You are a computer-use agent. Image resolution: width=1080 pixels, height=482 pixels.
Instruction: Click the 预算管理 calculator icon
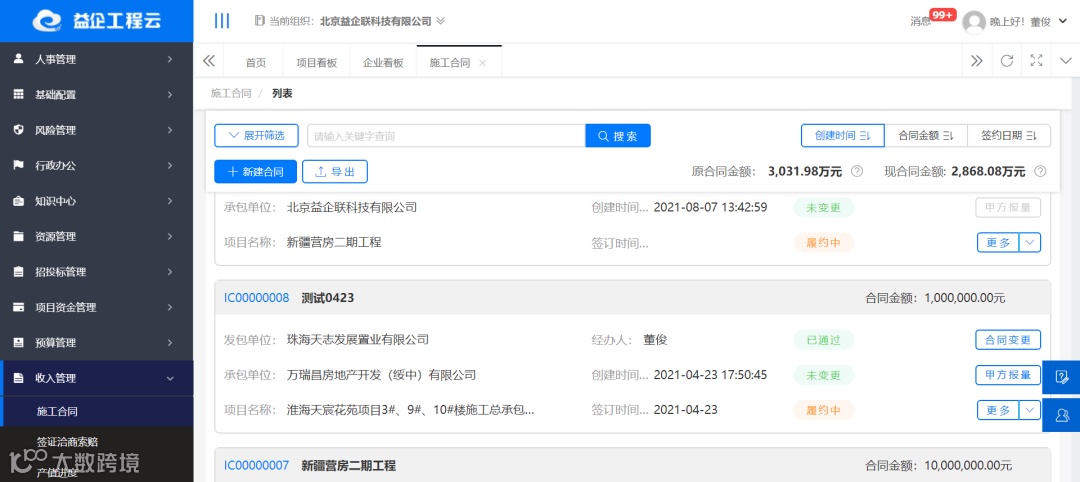19,342
